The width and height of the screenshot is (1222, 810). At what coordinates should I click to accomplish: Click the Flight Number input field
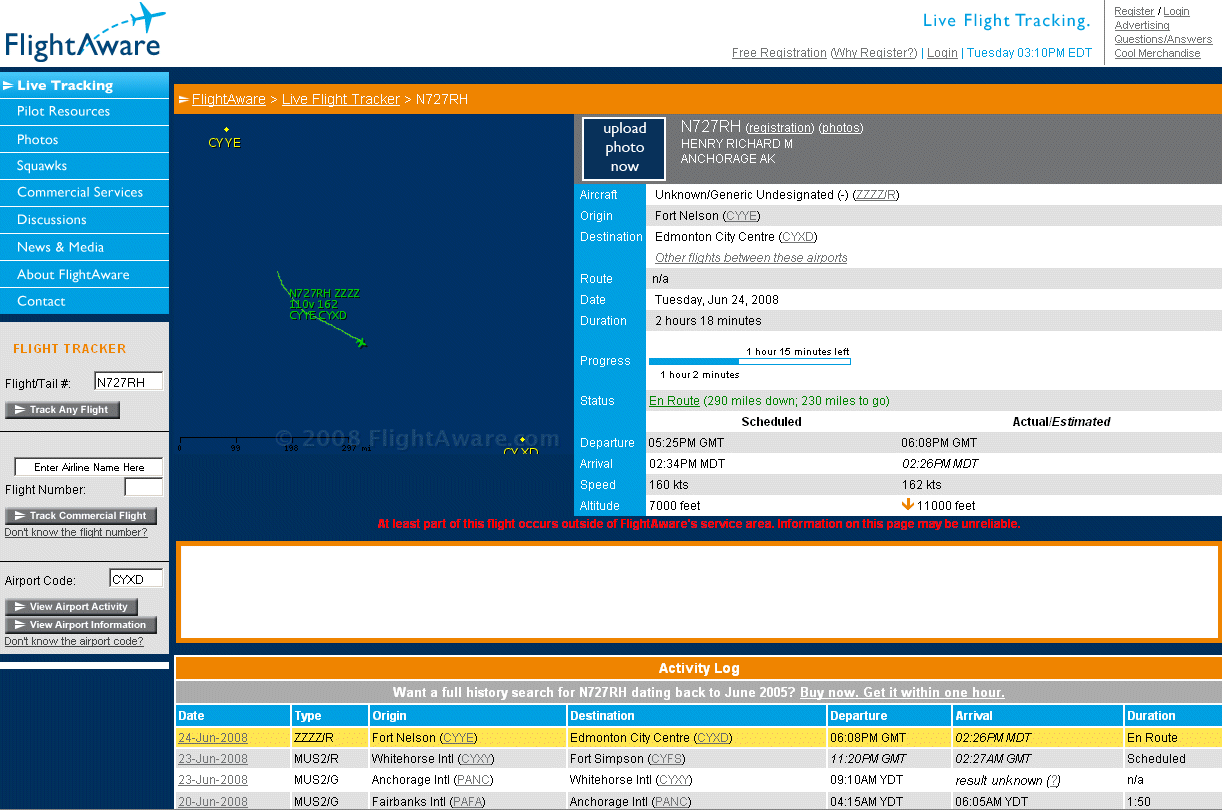point(144,488)
